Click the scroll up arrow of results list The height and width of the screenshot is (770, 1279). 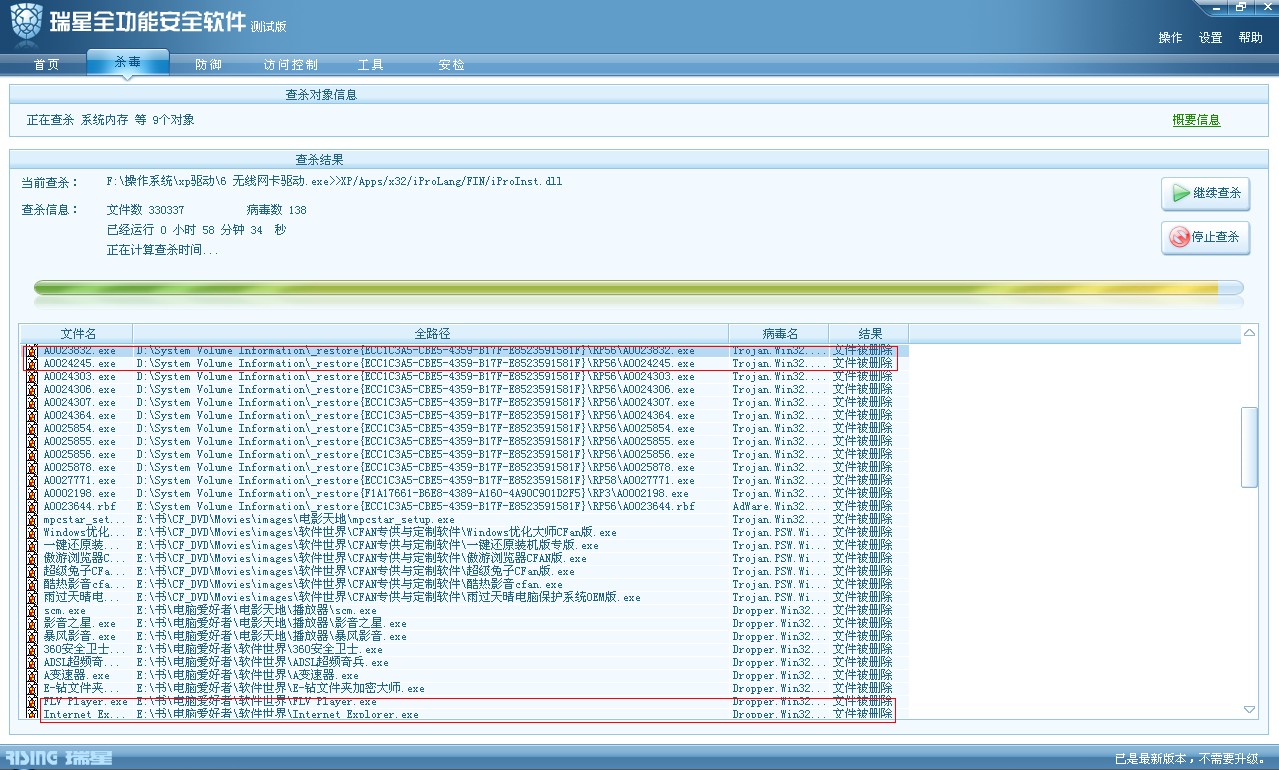1249,332
